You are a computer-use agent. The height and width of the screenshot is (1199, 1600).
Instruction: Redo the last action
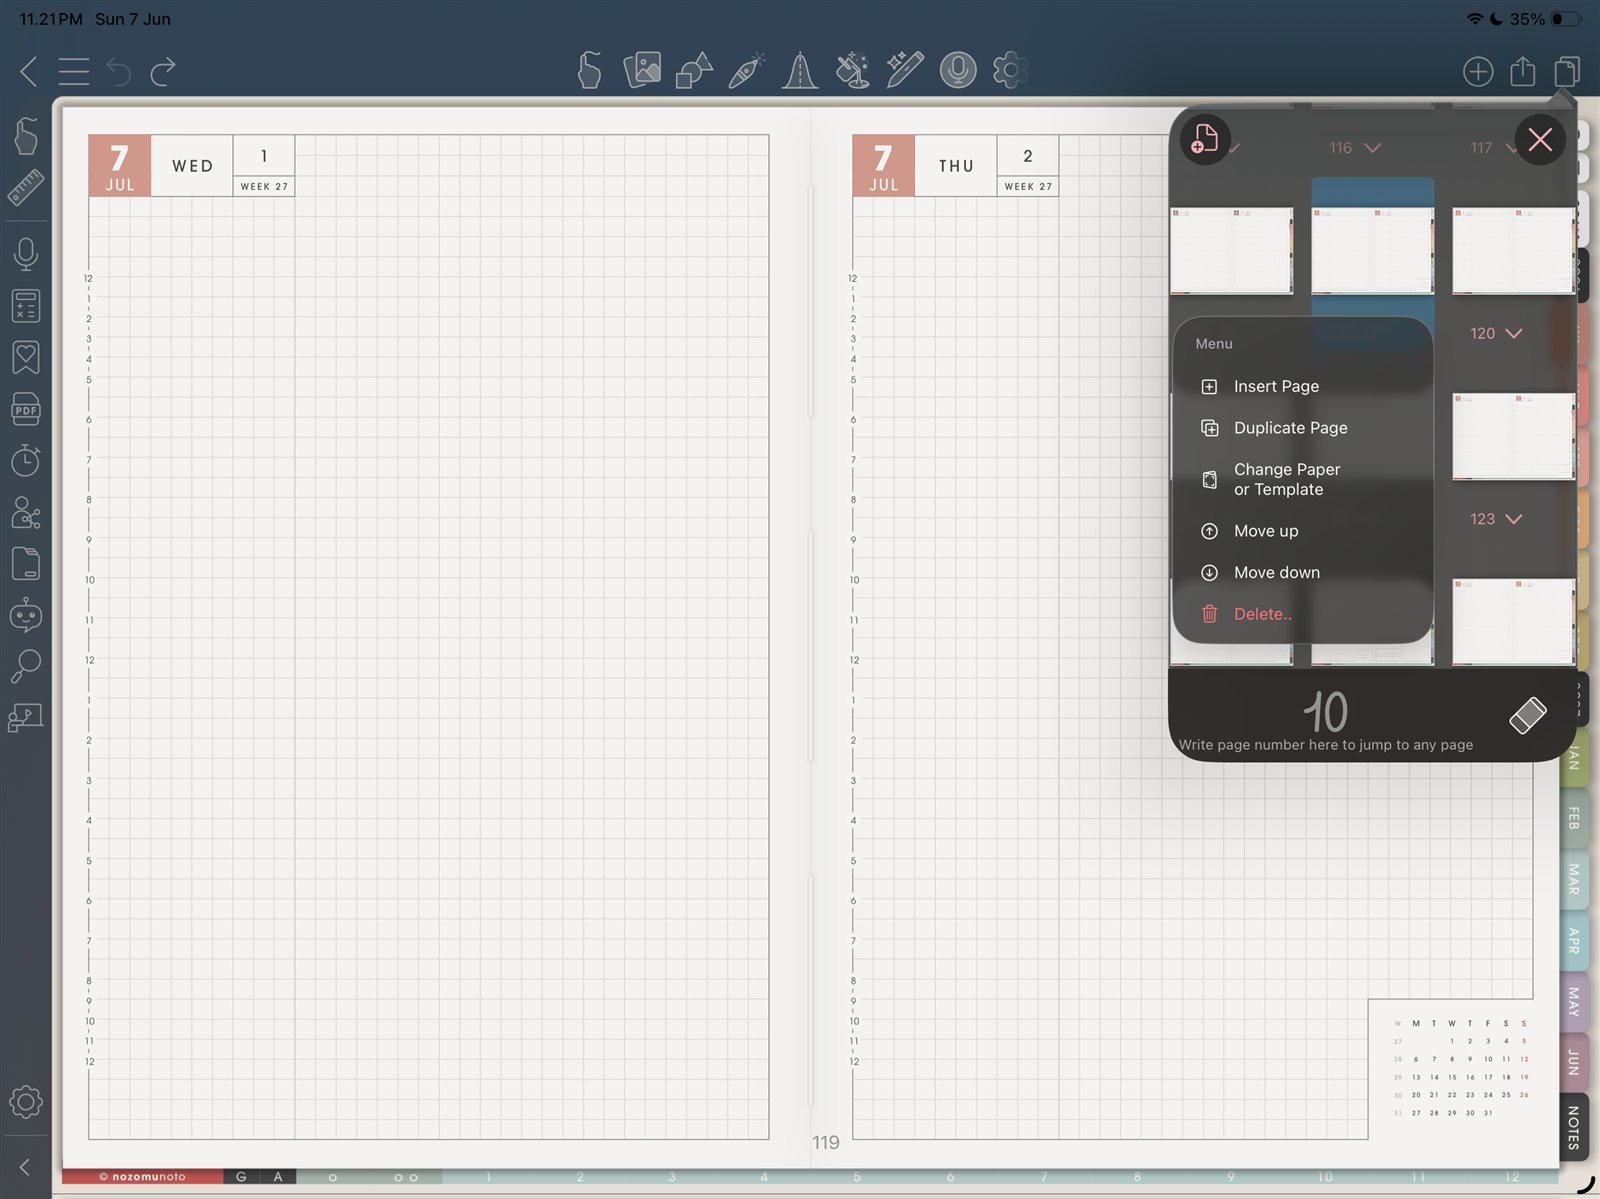point(163,71)
